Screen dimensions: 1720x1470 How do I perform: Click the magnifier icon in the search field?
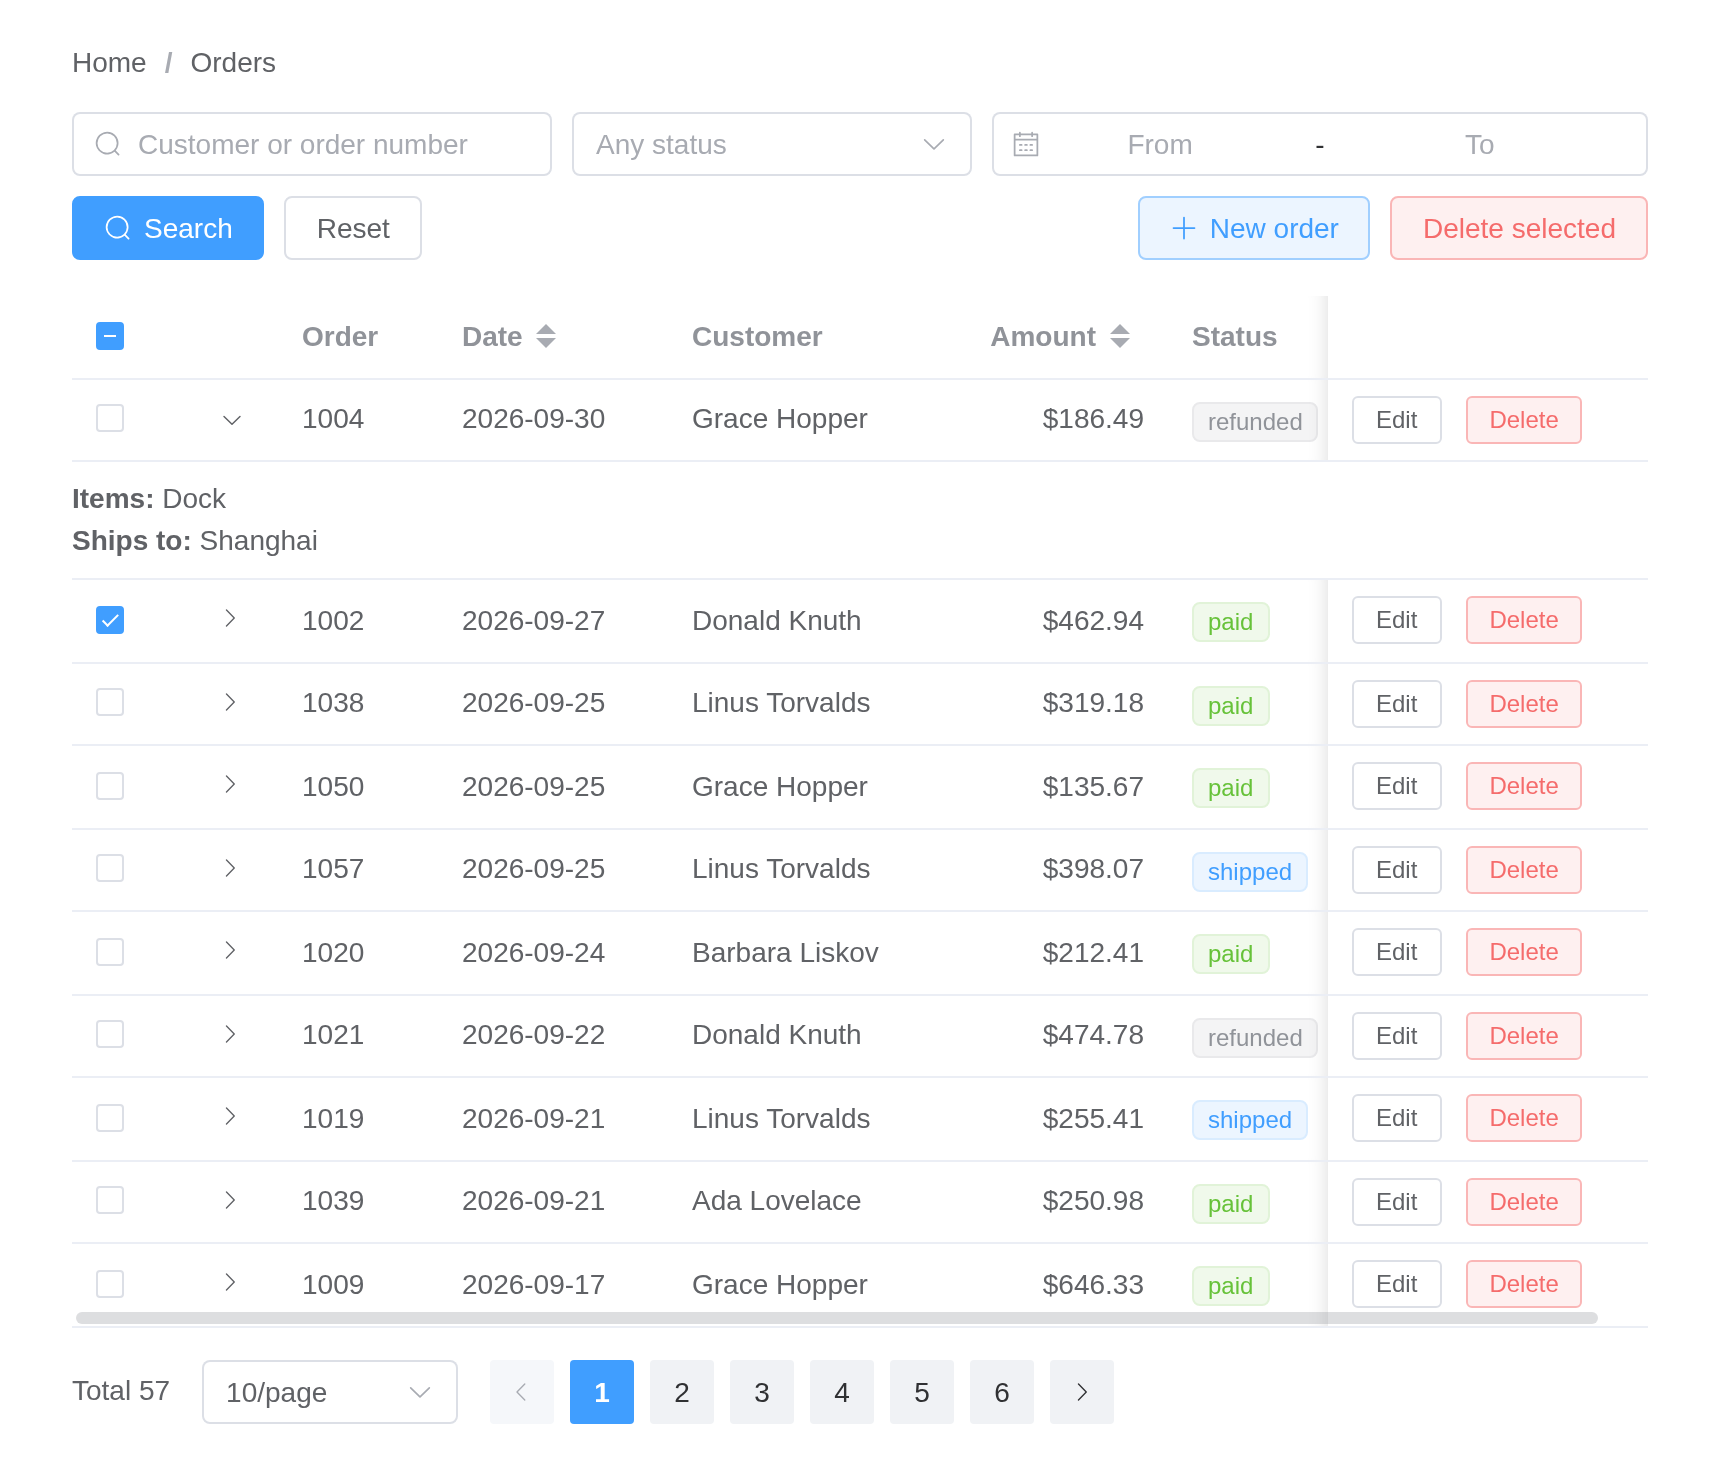(108, 144)
